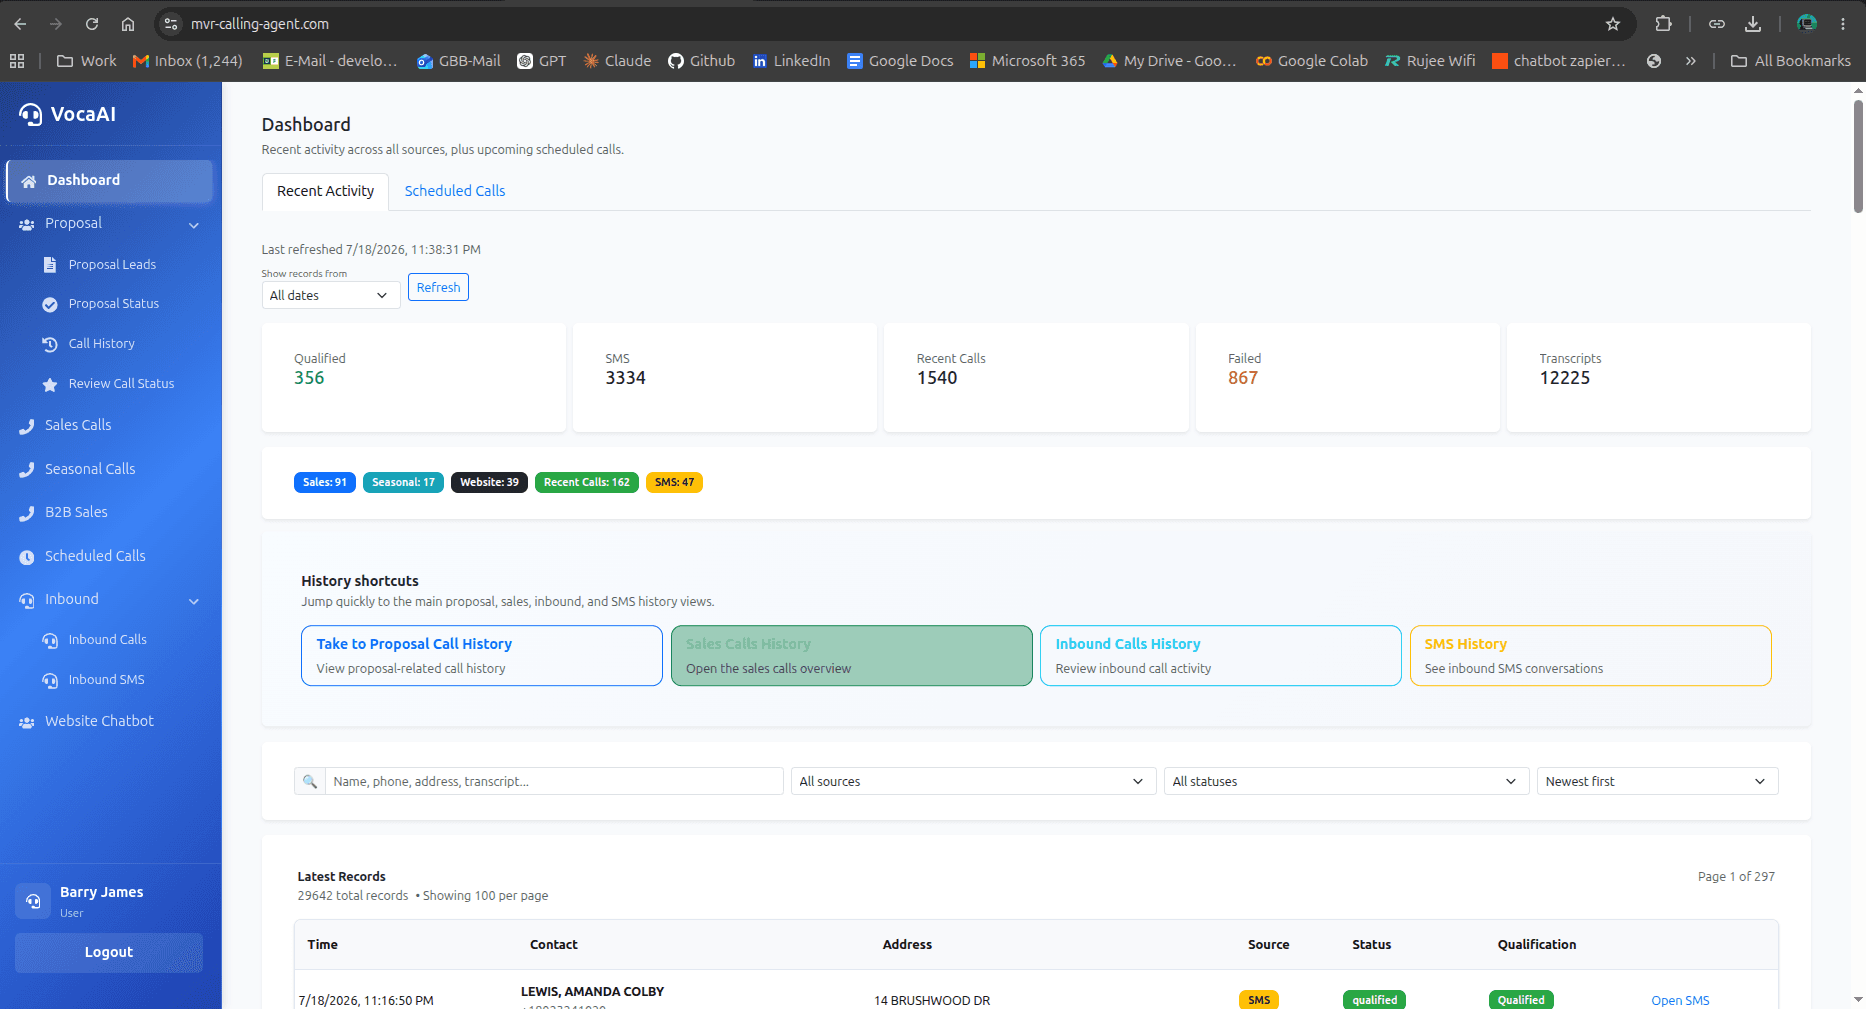The height and width of the screenshot is (1009, 1866).
Task: Open the Newest first sort dropdown
Action: point(1657,781)
